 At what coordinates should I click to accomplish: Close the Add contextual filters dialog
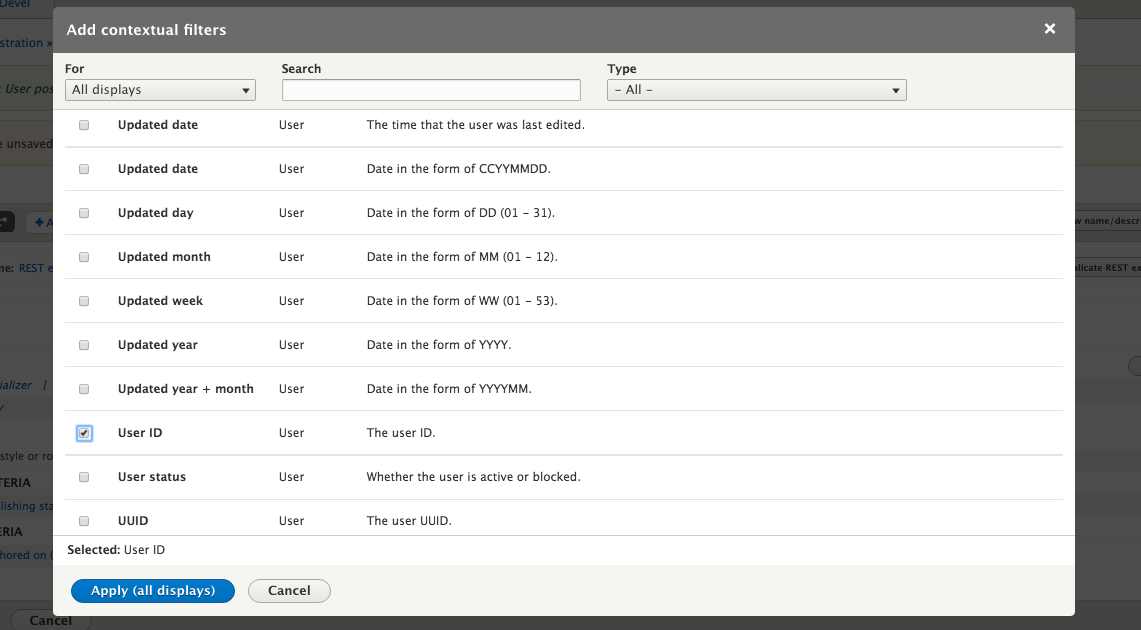[x=1049, y=29]
